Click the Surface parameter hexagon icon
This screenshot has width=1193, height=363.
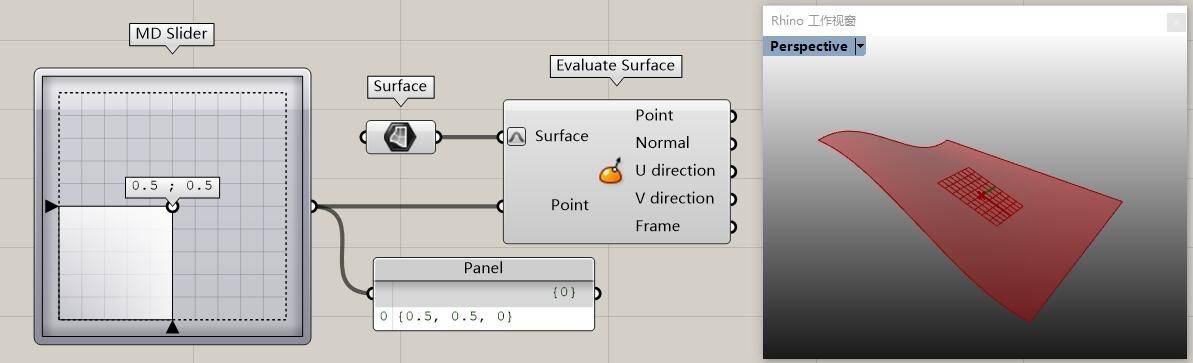click(x=401, y=137)
